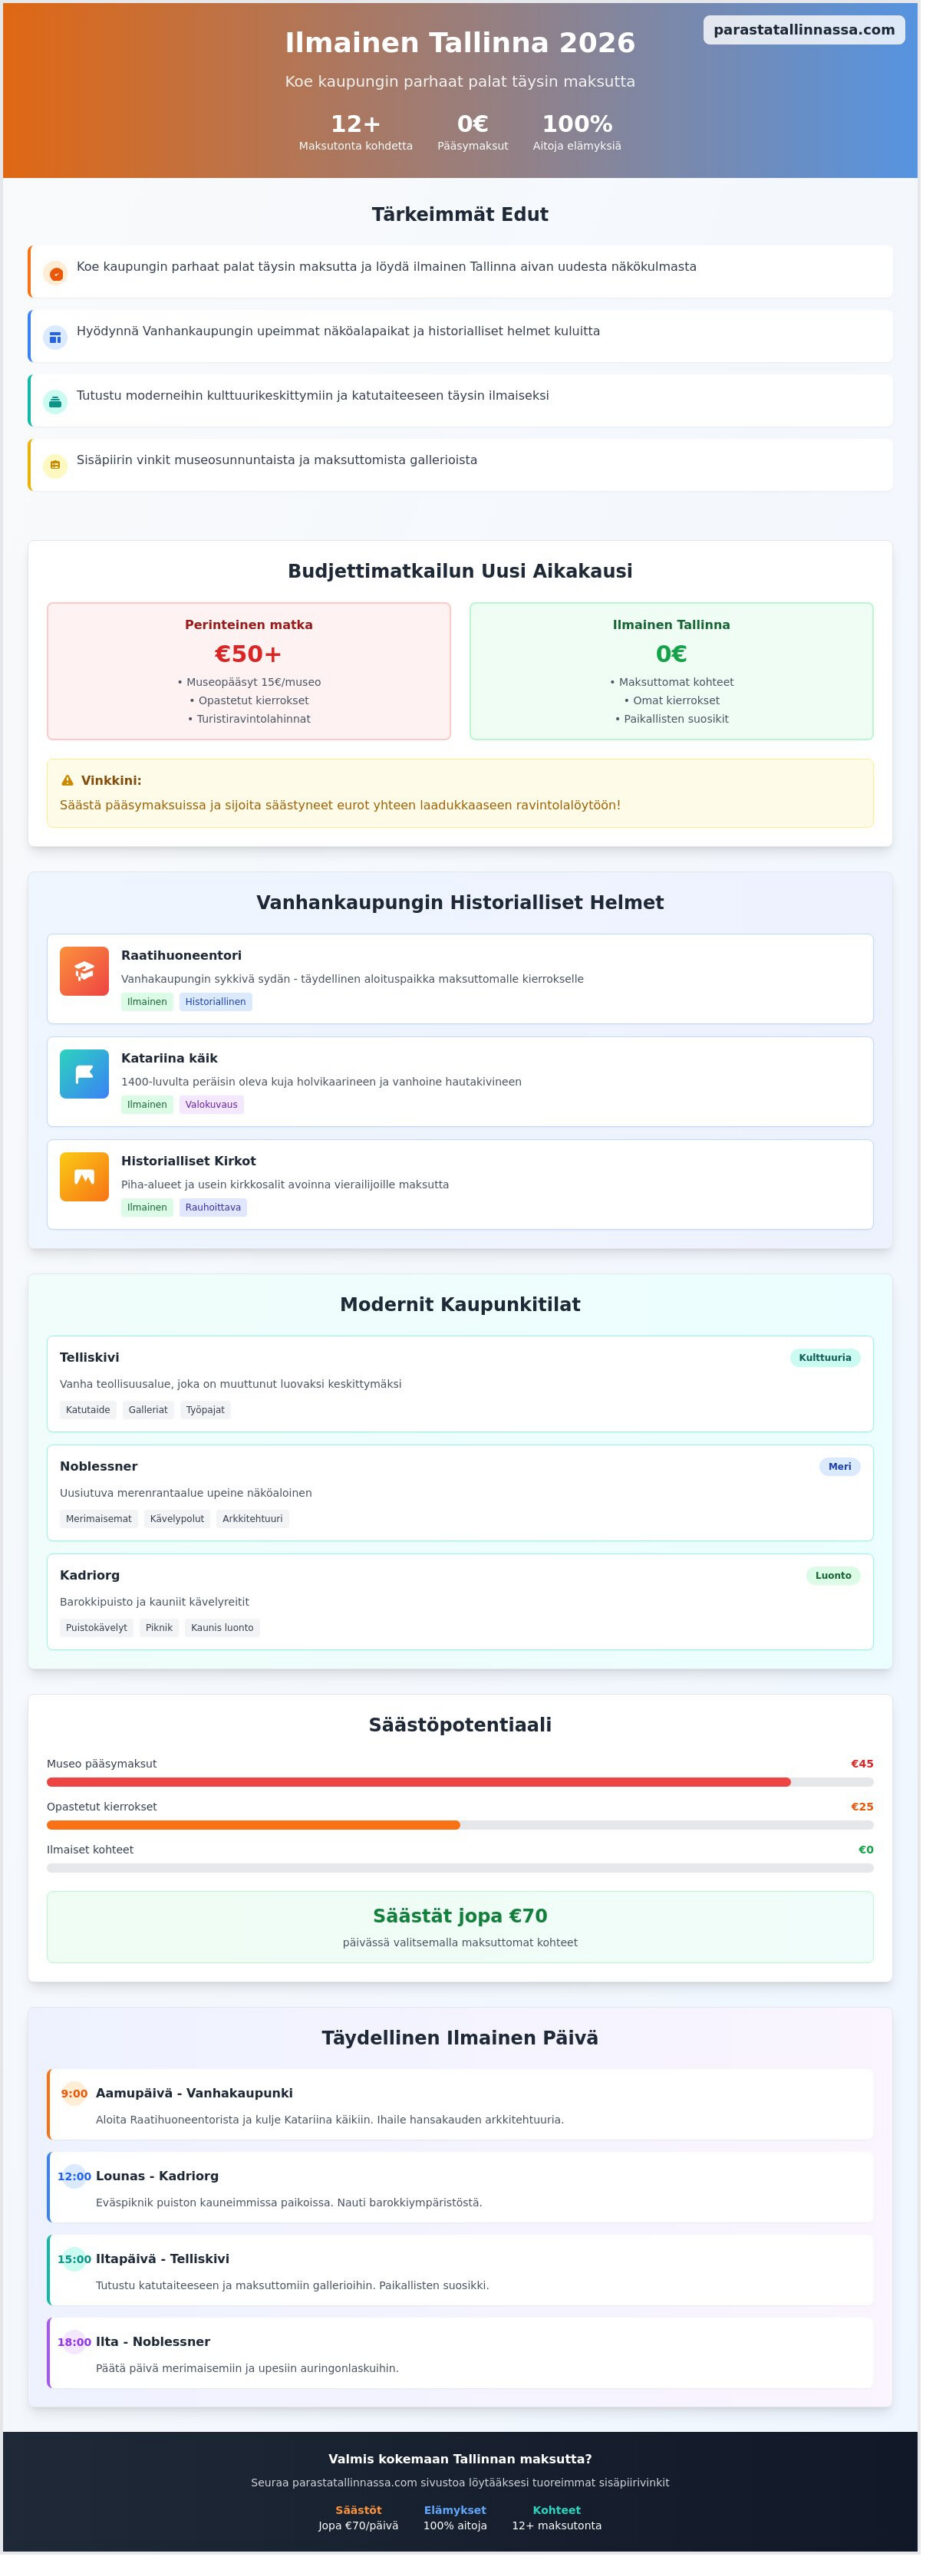Click the yellow icon beside the Sisäpiirin vinkit benefit
Viewport: 936px width, 2560px height.
coord(56,466)
